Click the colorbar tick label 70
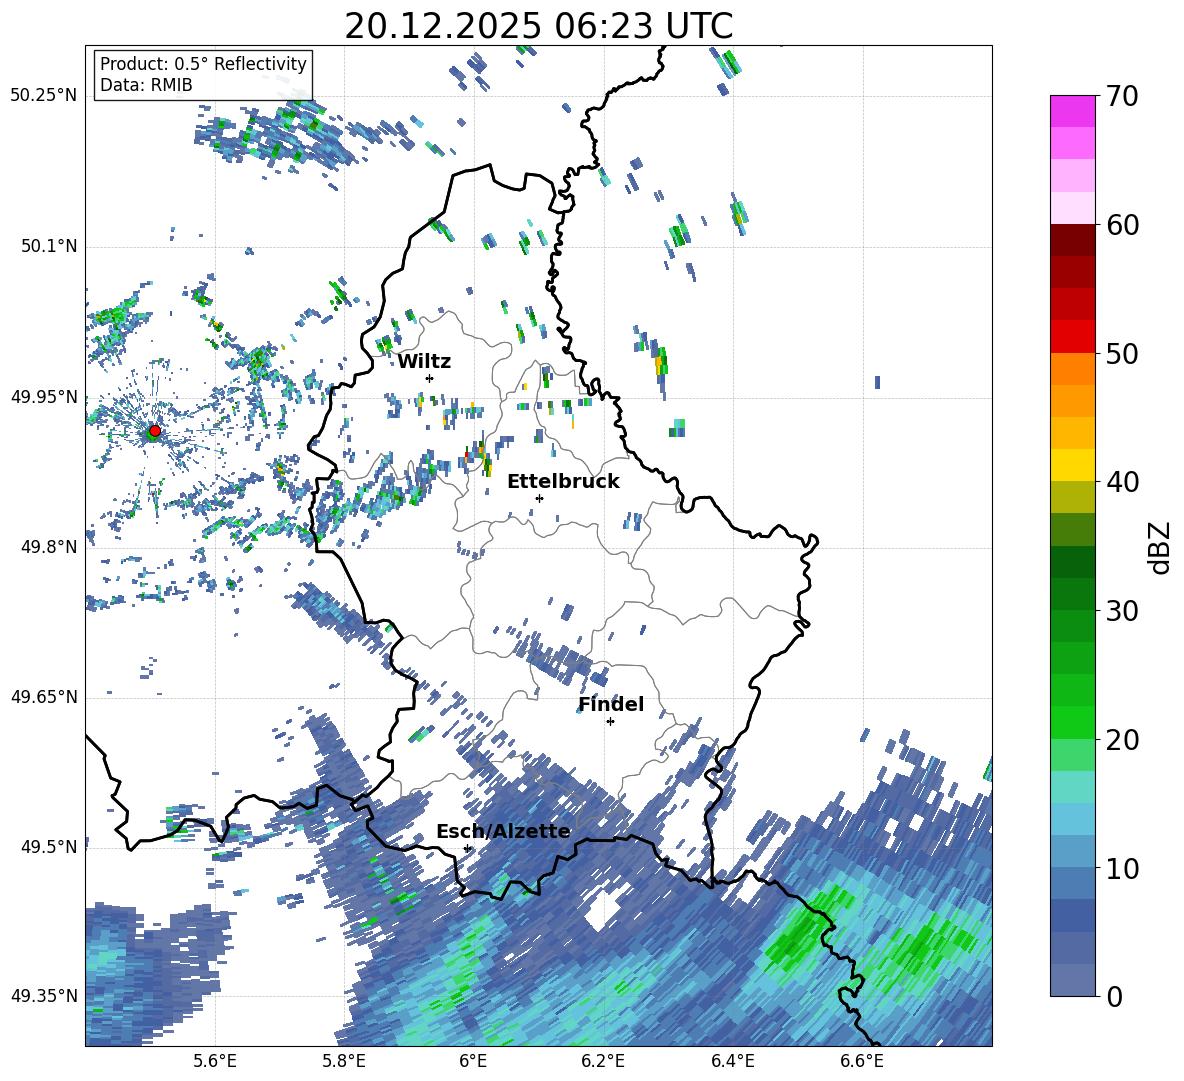 (x=1122, y=97)
